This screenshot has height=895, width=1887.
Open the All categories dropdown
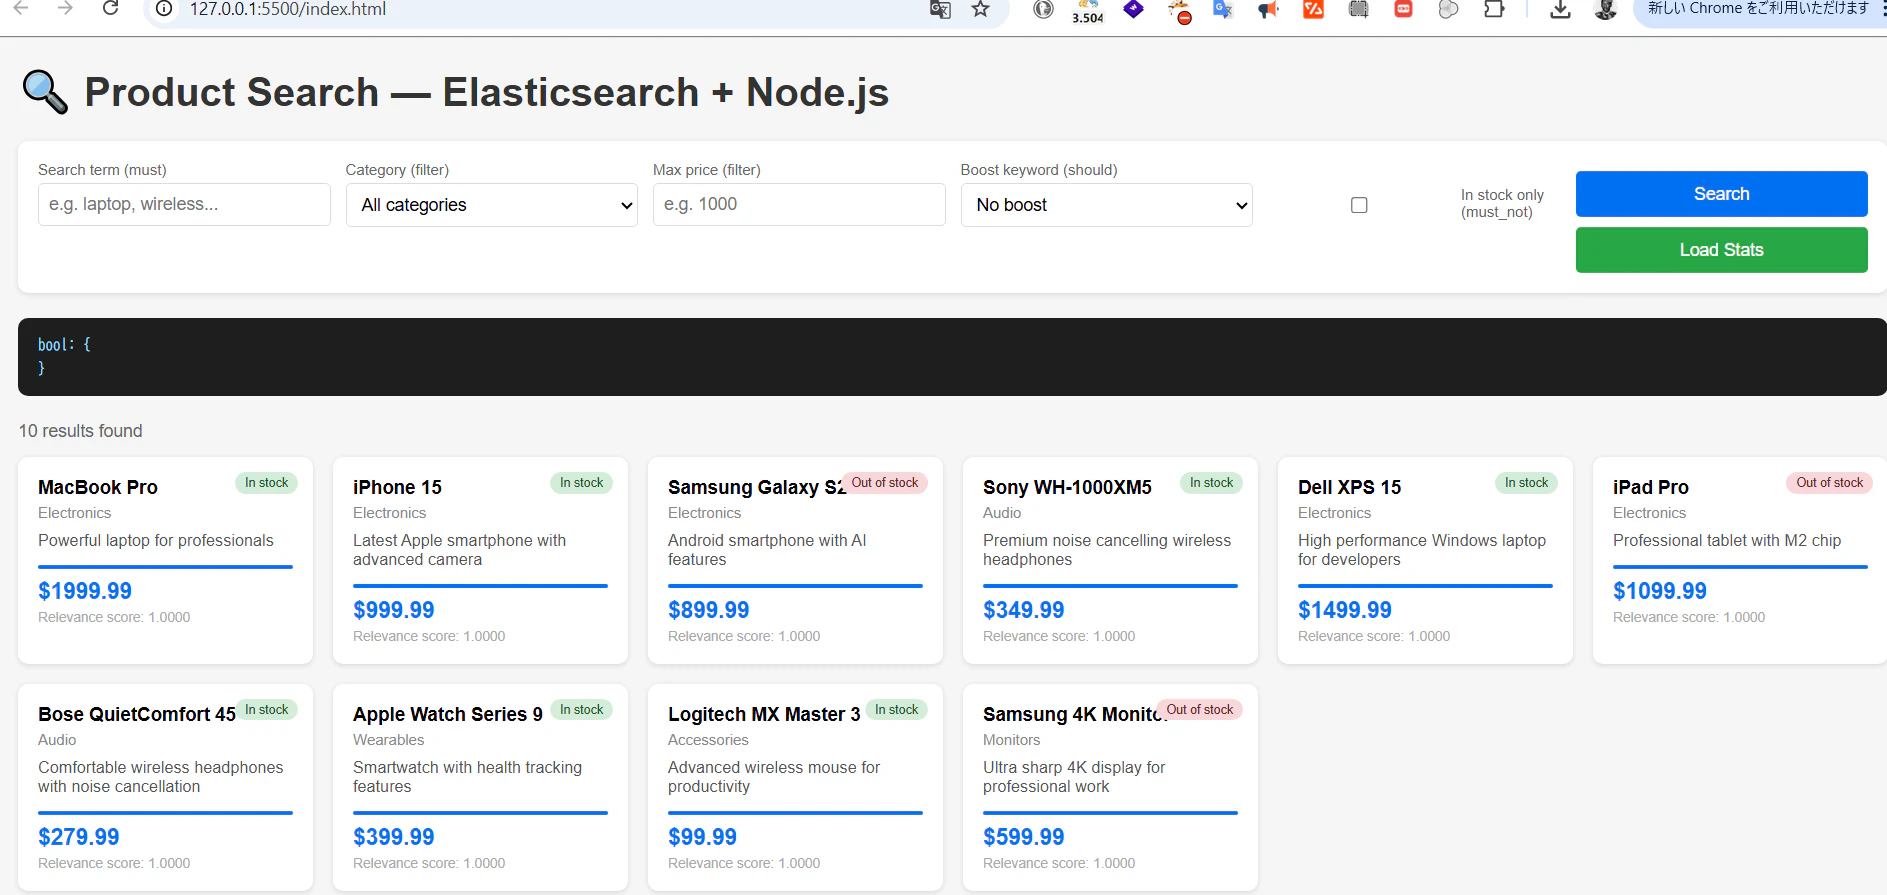(x=492, y=205)
